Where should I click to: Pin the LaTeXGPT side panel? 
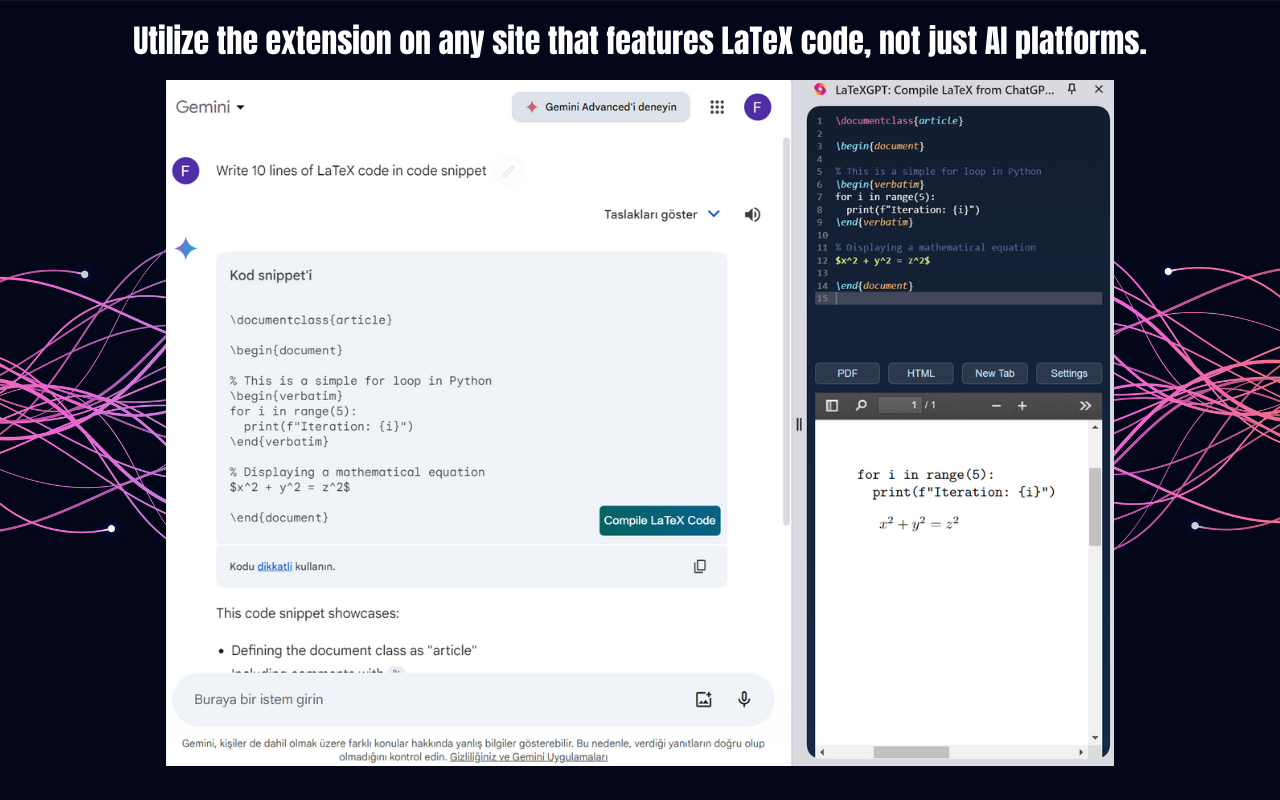(1072, 89)
